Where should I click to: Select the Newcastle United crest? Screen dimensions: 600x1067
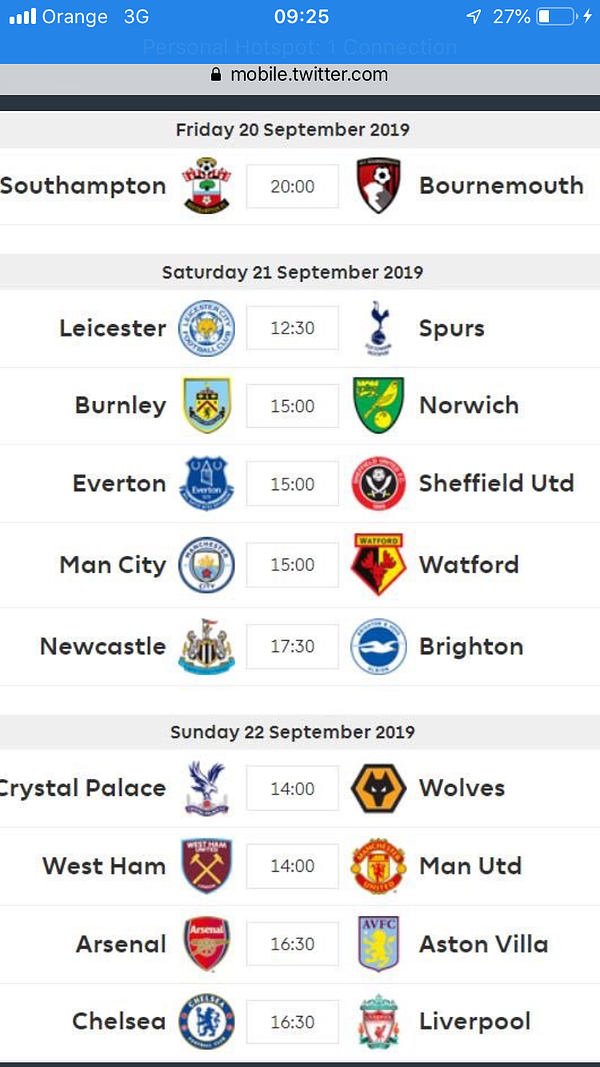pos(206,646)
